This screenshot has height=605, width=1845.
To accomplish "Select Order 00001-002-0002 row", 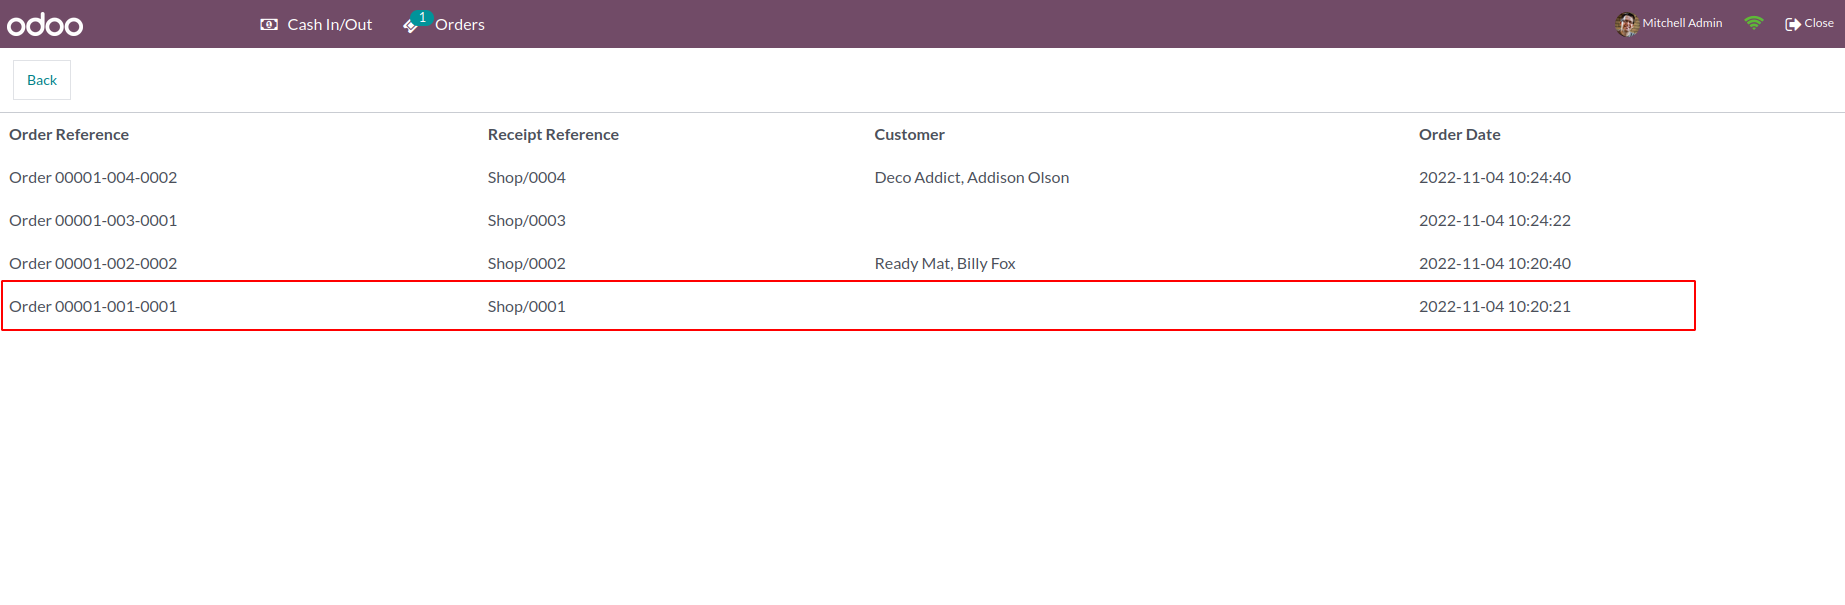I will tap(848, 263).
